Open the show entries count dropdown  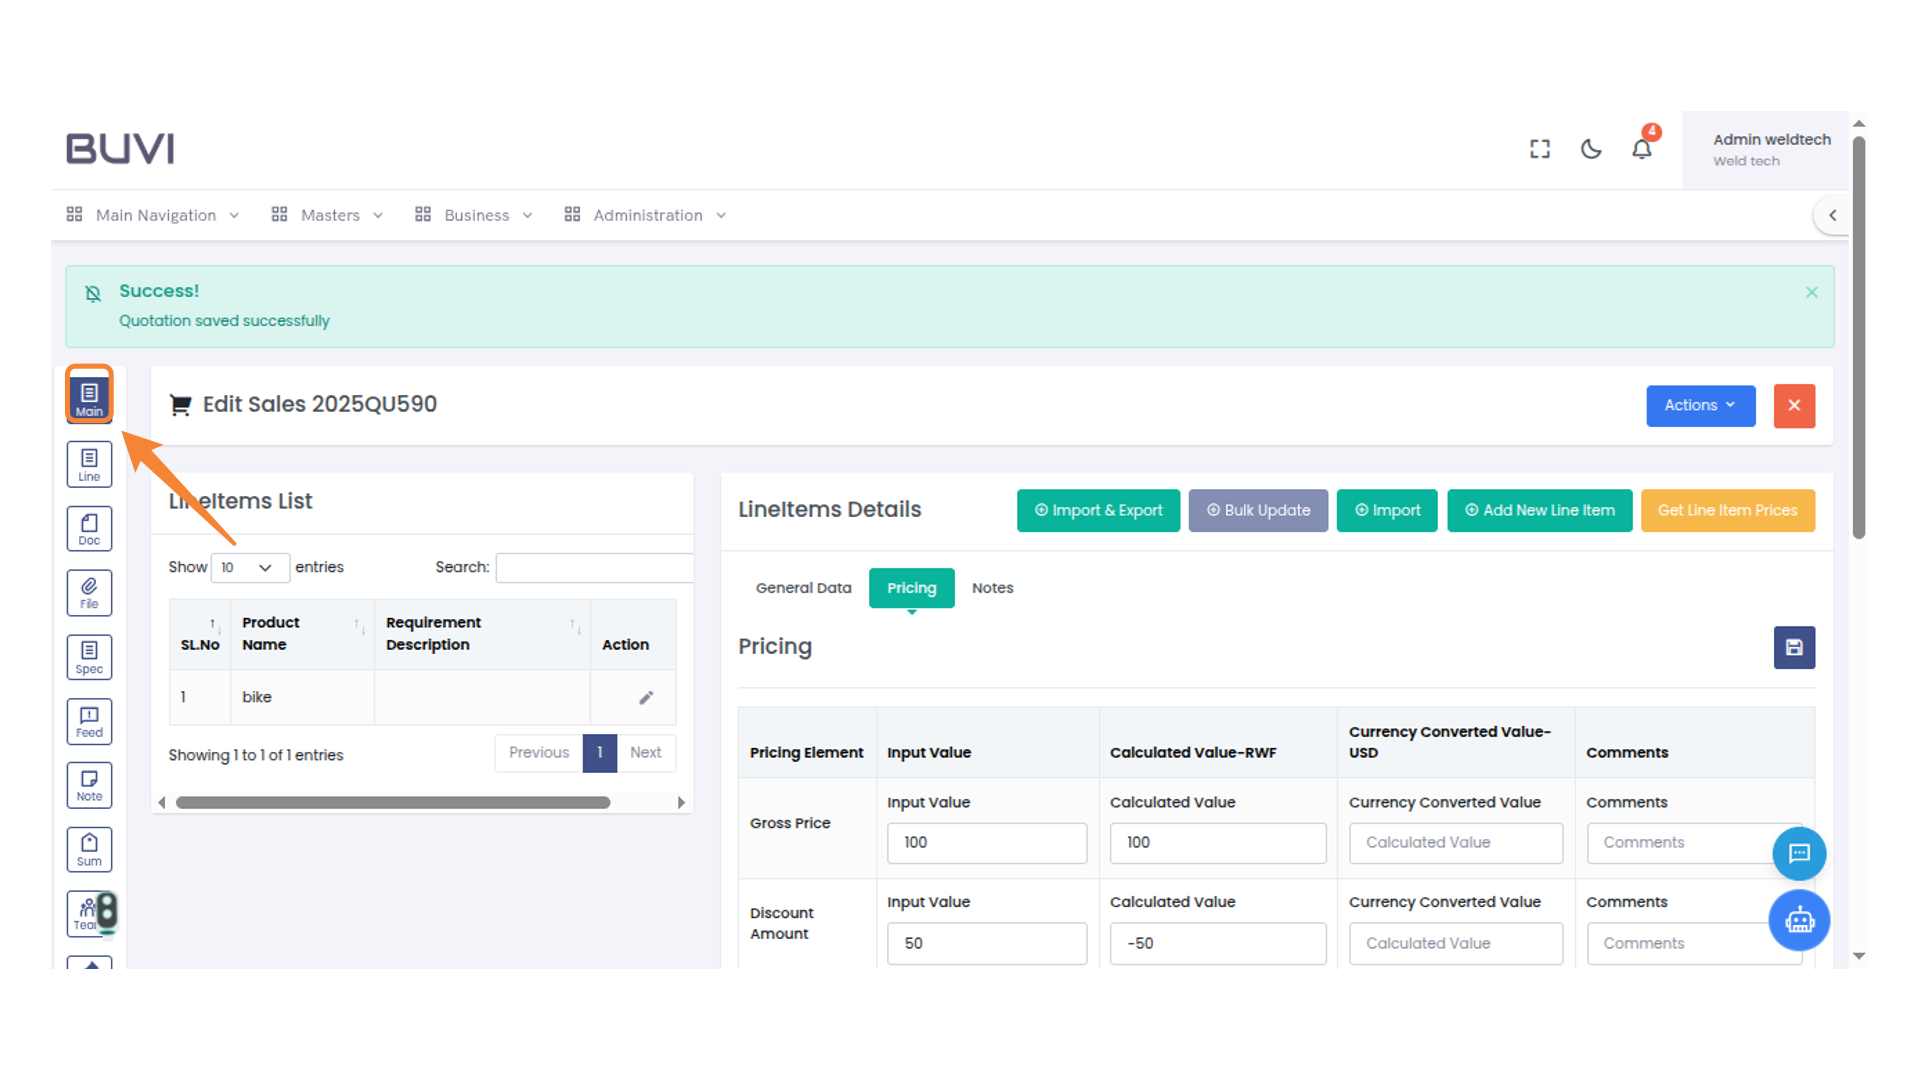click(249, 568)
